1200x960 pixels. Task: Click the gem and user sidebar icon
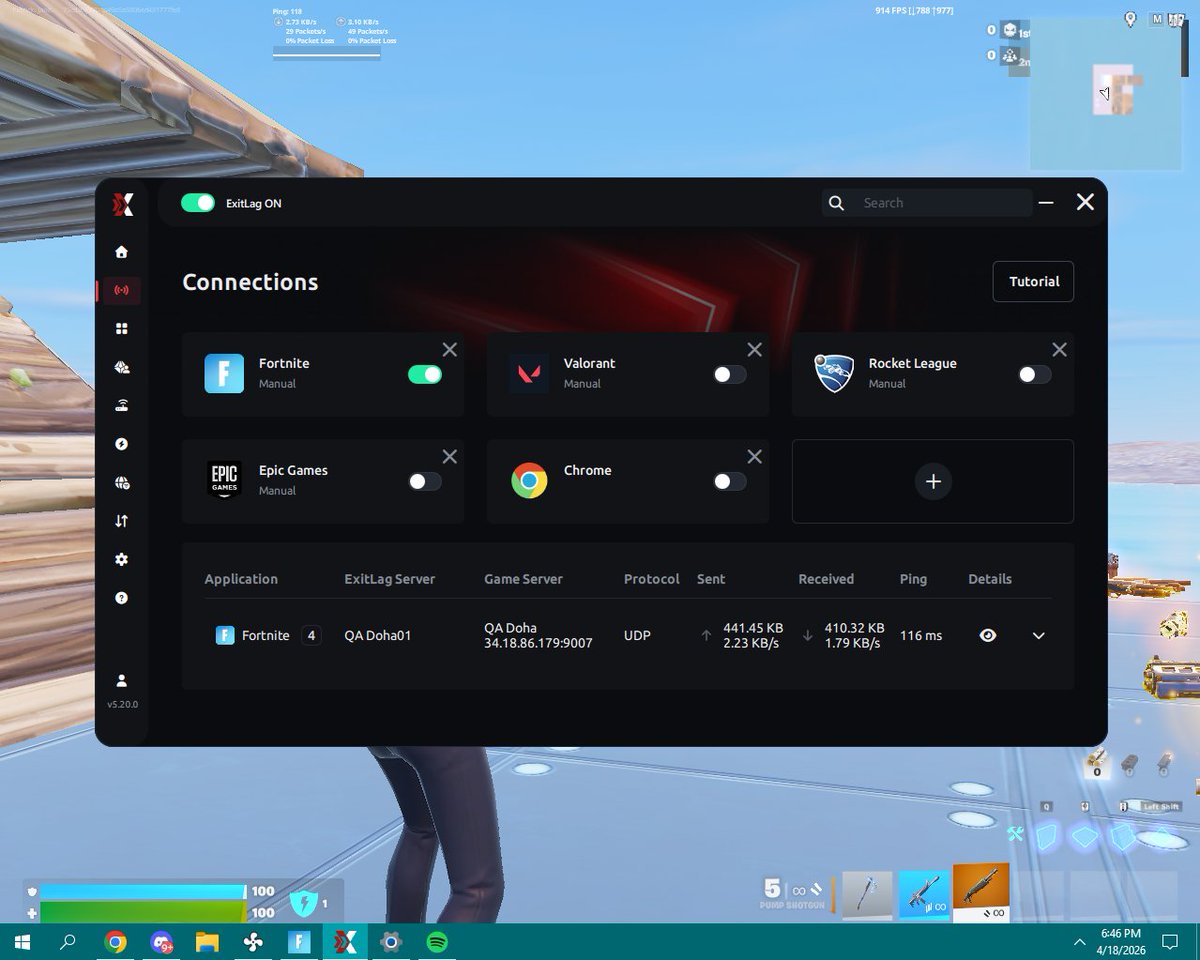(122, 367)
